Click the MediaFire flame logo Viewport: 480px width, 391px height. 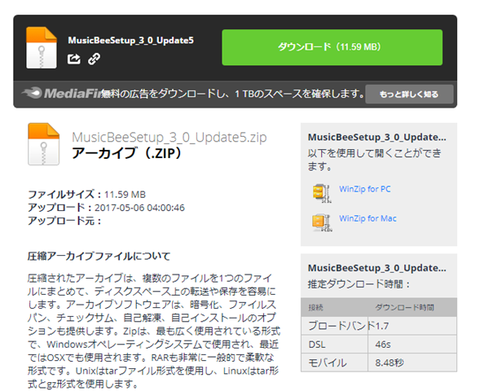coord(32,93)
